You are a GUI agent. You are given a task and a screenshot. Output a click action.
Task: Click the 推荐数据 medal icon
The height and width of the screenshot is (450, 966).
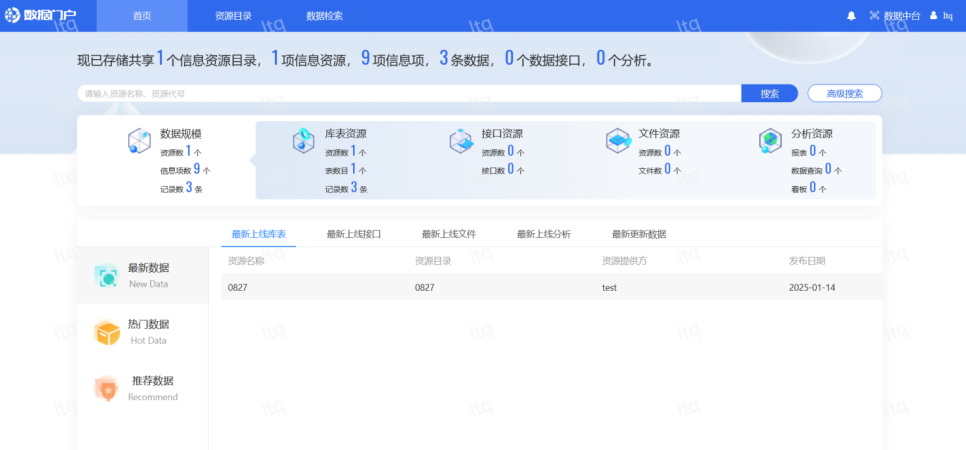[x=107, y=389]
